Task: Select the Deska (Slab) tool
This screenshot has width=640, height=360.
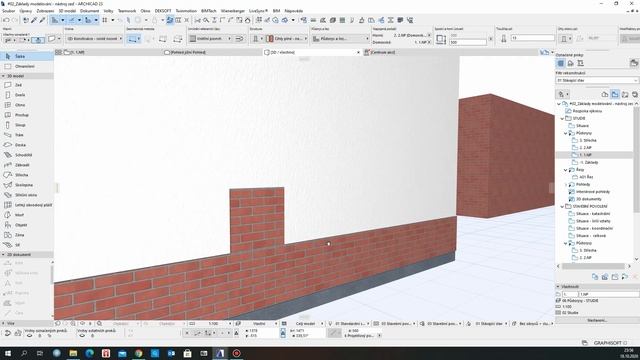Action: point(27,145)
